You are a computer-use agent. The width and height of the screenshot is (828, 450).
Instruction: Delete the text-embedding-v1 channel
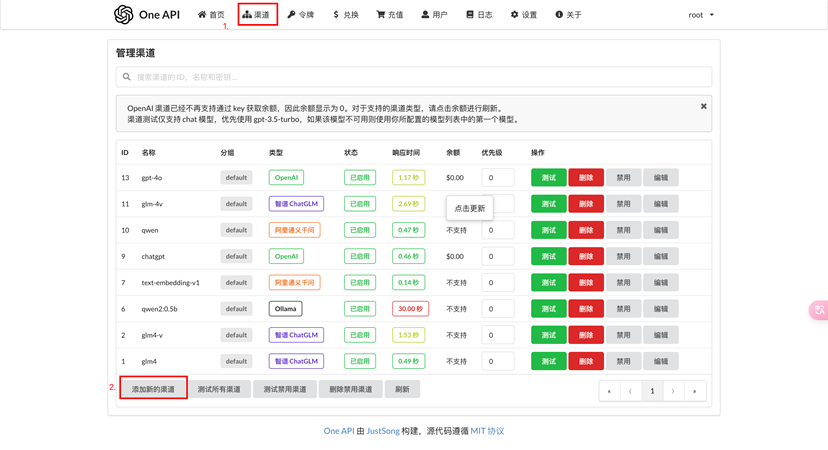(x=585, y=283)
